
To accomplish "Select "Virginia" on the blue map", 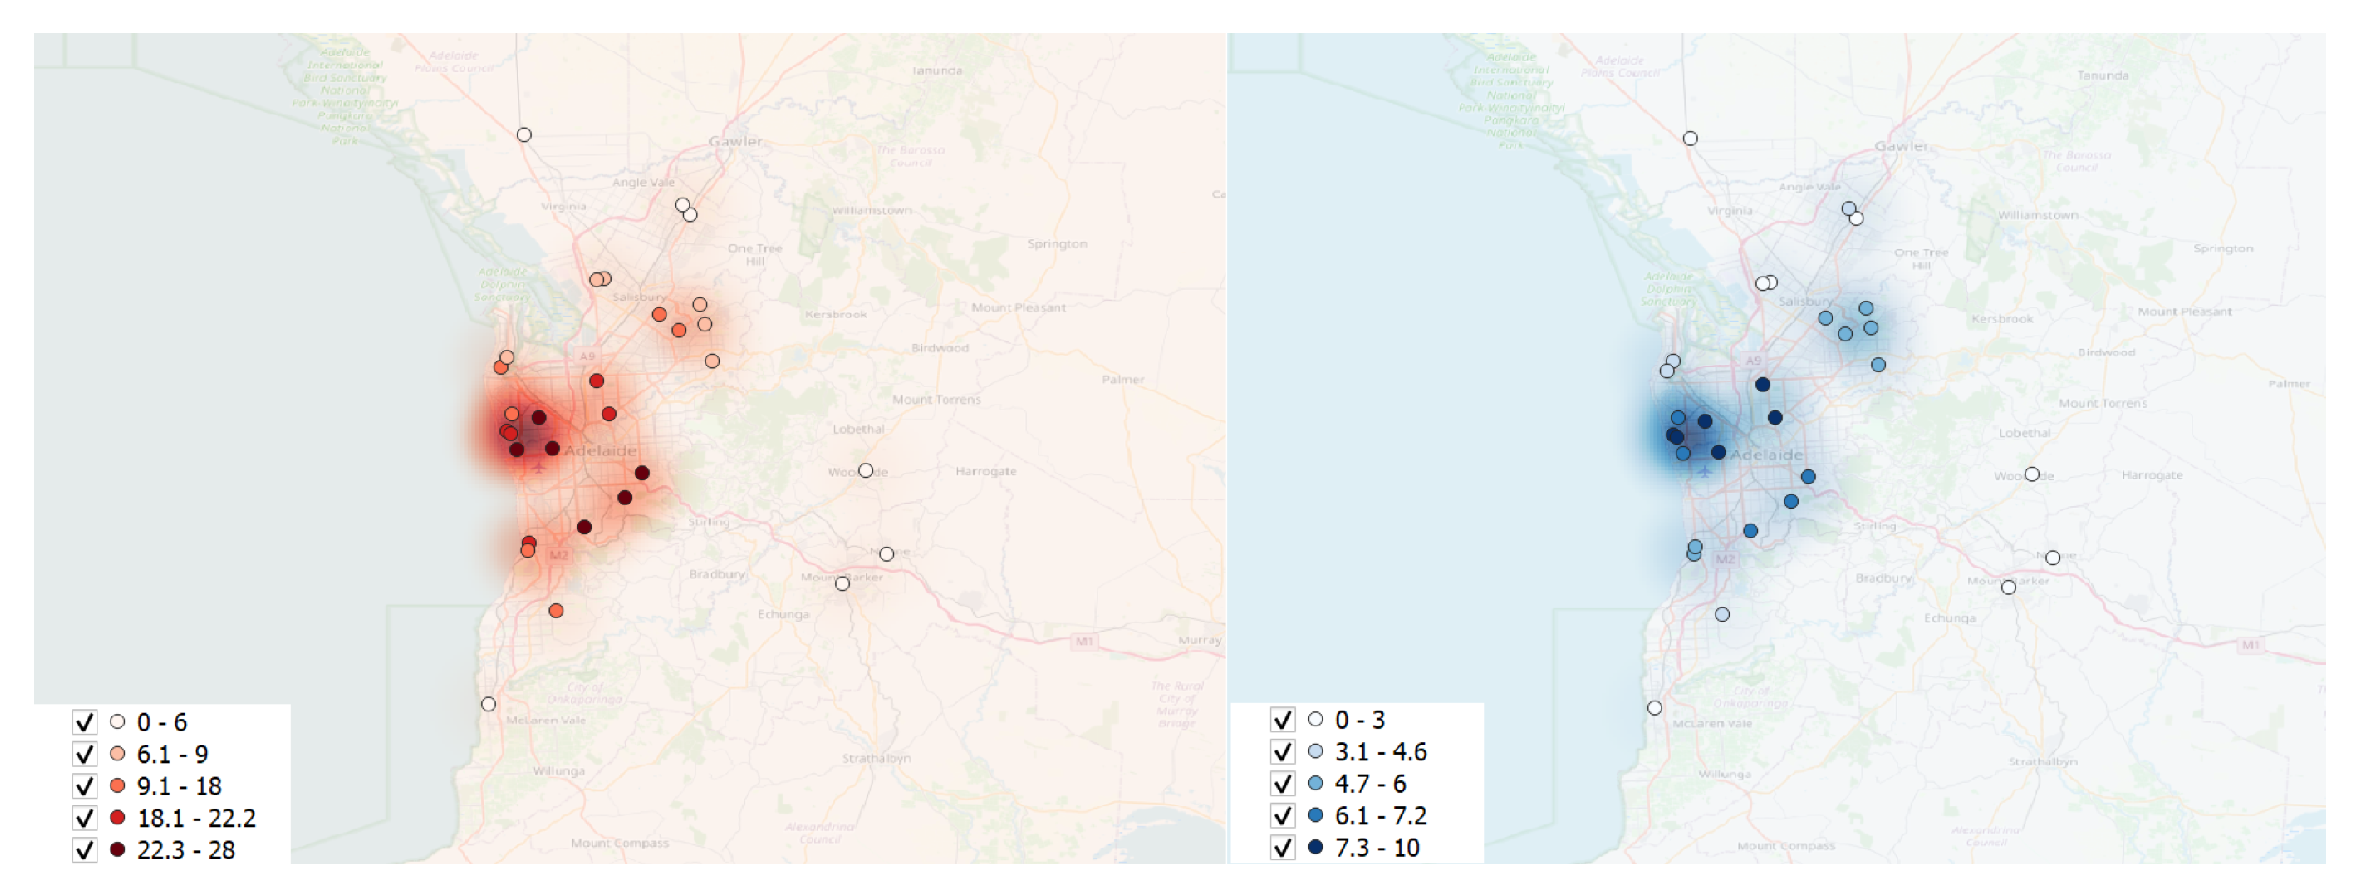I will pyautogui.click(x=1729, y=211).
